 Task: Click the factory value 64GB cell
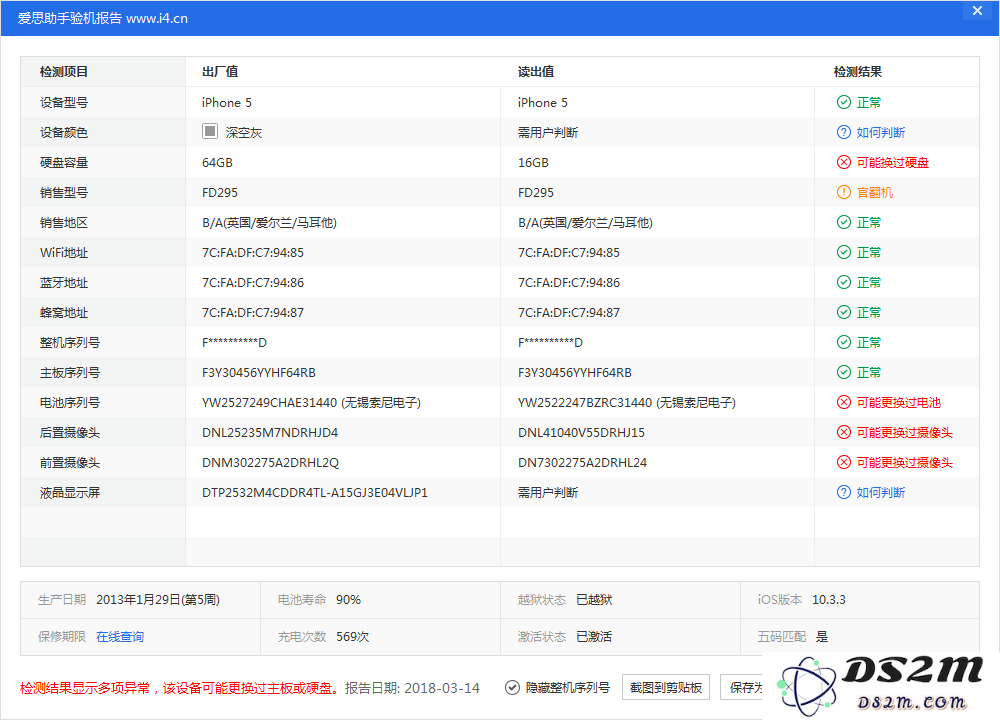pos(217,163)
